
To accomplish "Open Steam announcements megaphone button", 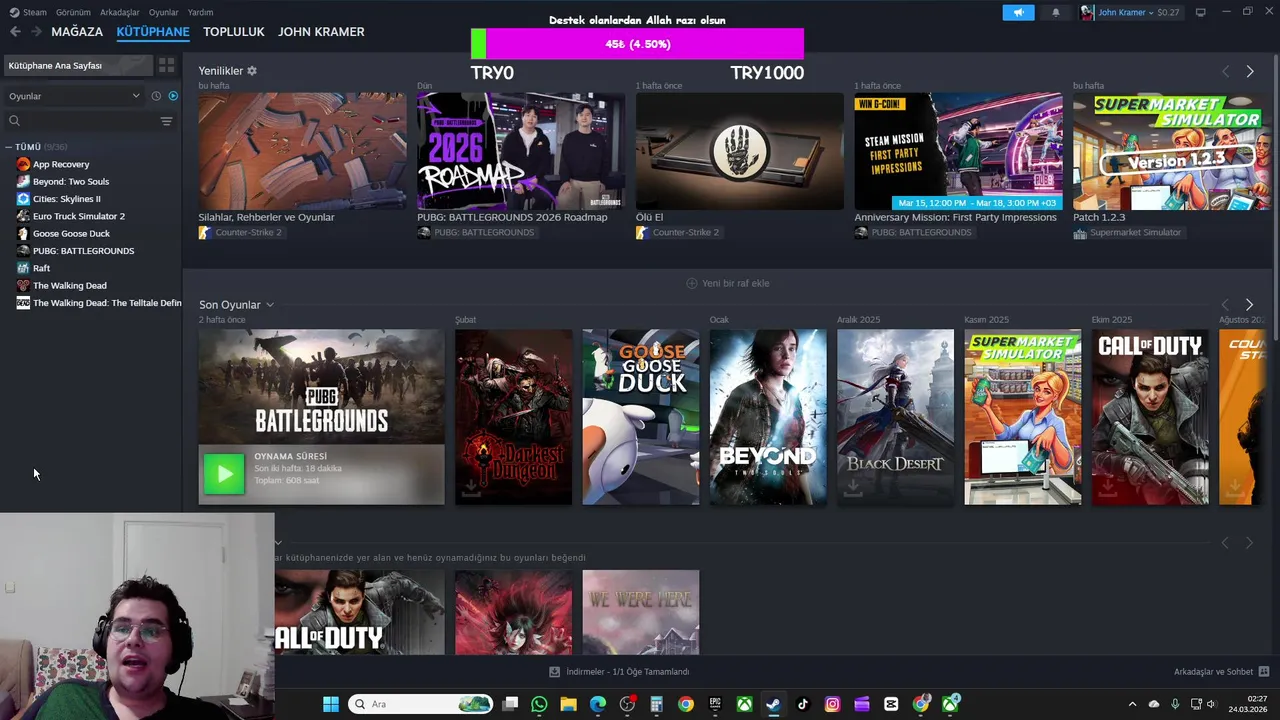I will click(x=1018, y=12).
